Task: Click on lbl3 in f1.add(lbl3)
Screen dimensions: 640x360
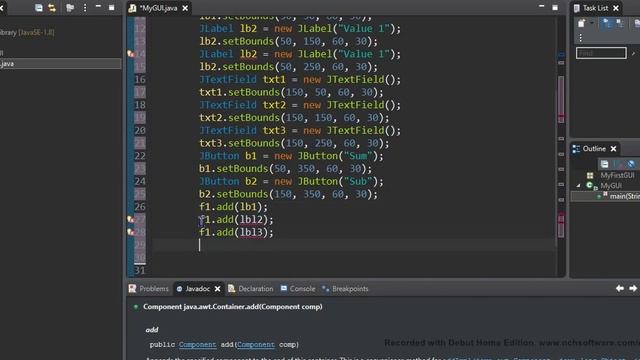Action: coord(251,232)
